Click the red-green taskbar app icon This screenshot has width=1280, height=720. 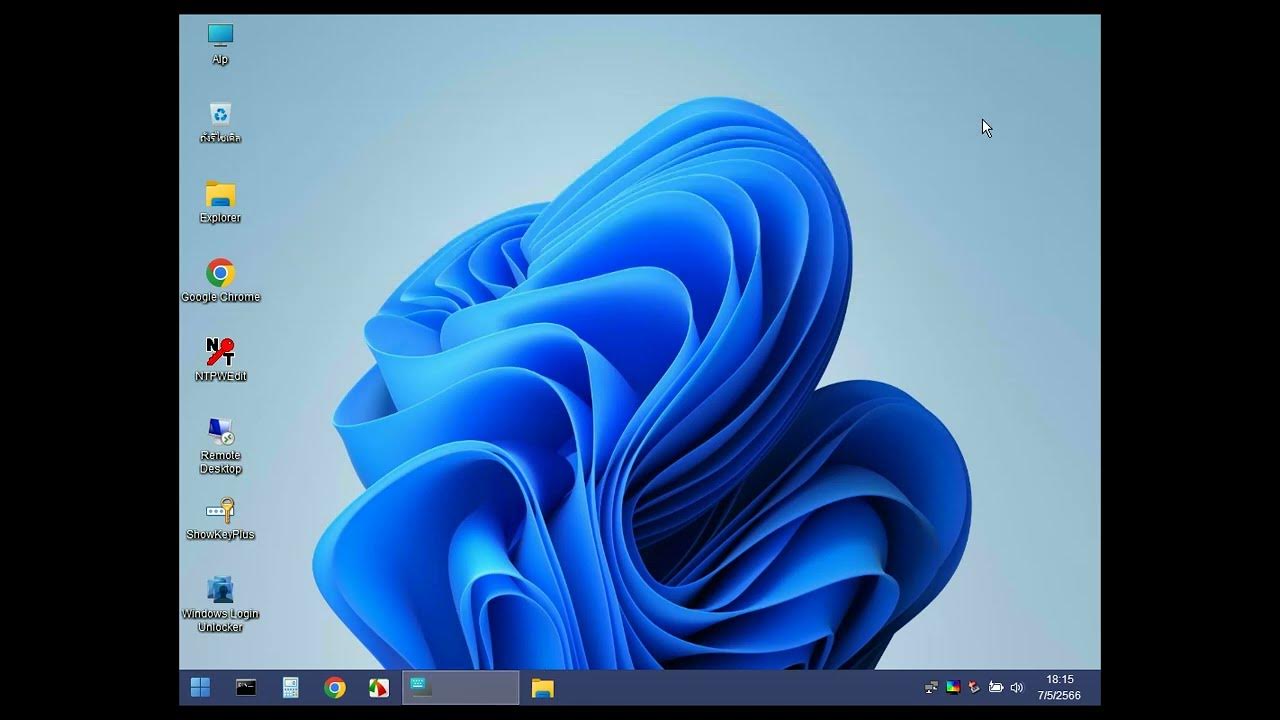coord(379,687)
